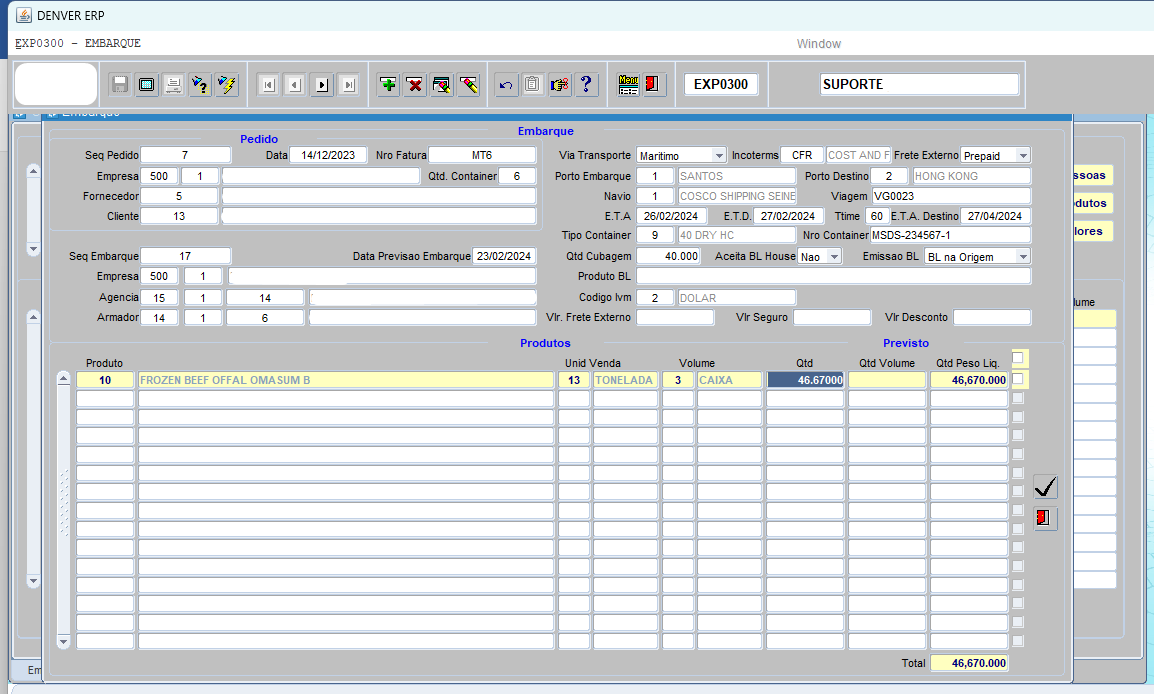Click the Enter Query flashlight question icon

click(x=200, y=85)
